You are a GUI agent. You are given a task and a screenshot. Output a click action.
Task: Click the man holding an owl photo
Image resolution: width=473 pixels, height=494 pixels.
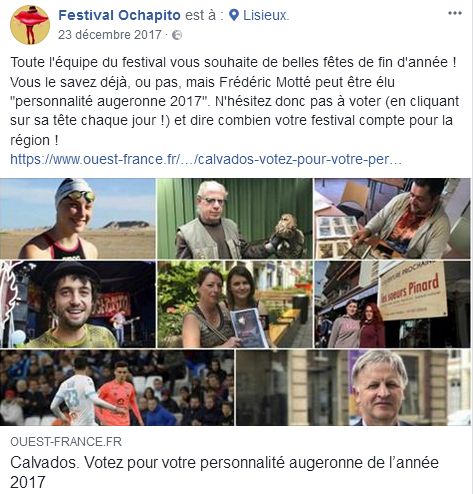click(x=235, y=219)
